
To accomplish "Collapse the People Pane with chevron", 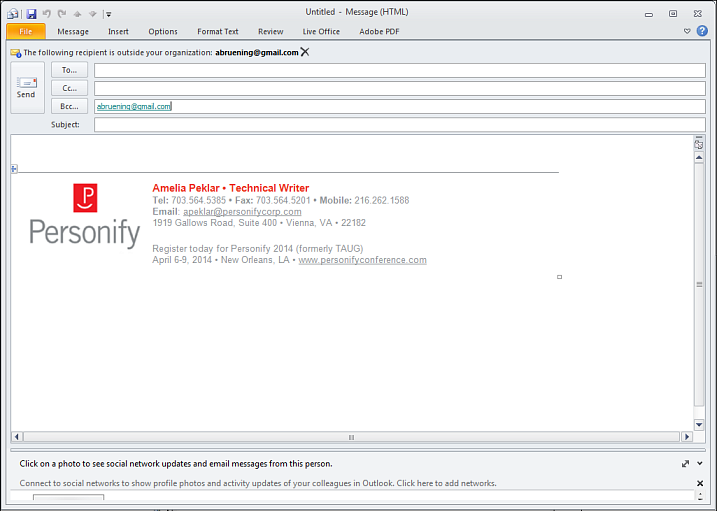I will [700, 463].
